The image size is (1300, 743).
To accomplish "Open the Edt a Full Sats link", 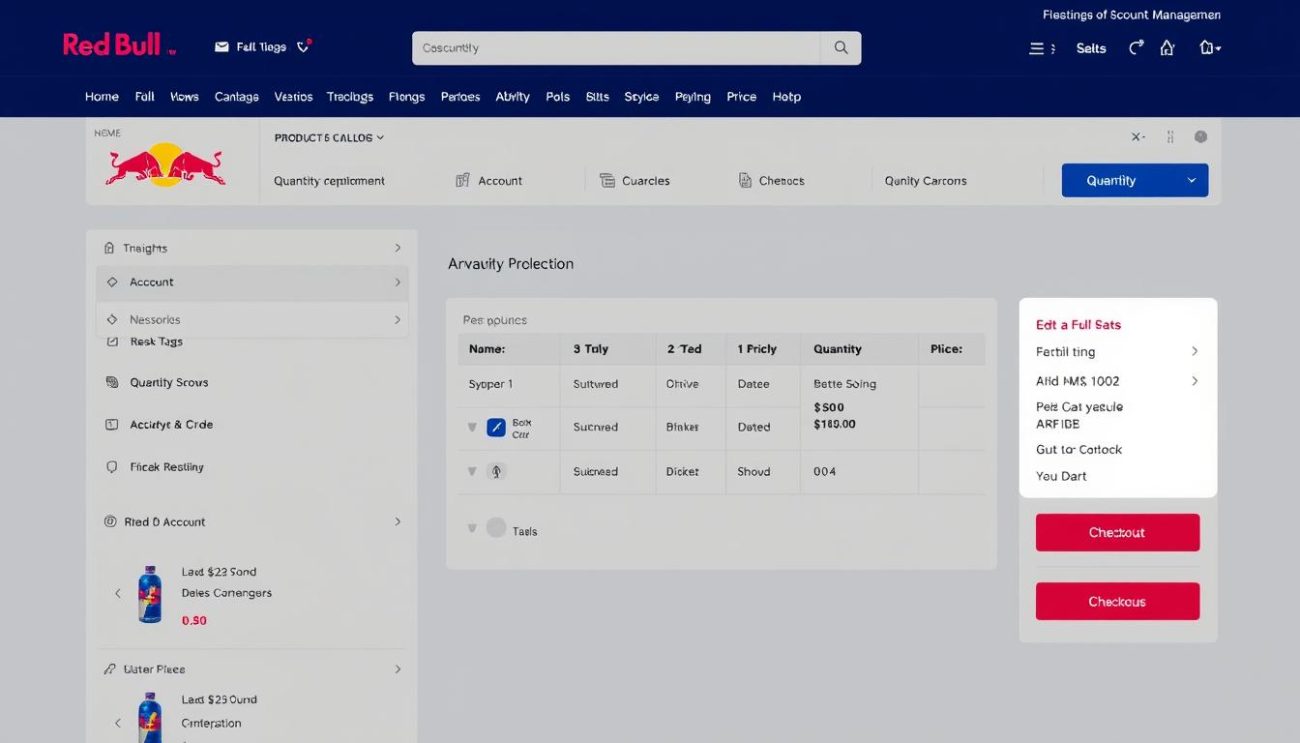I will tap(1078, 324).
